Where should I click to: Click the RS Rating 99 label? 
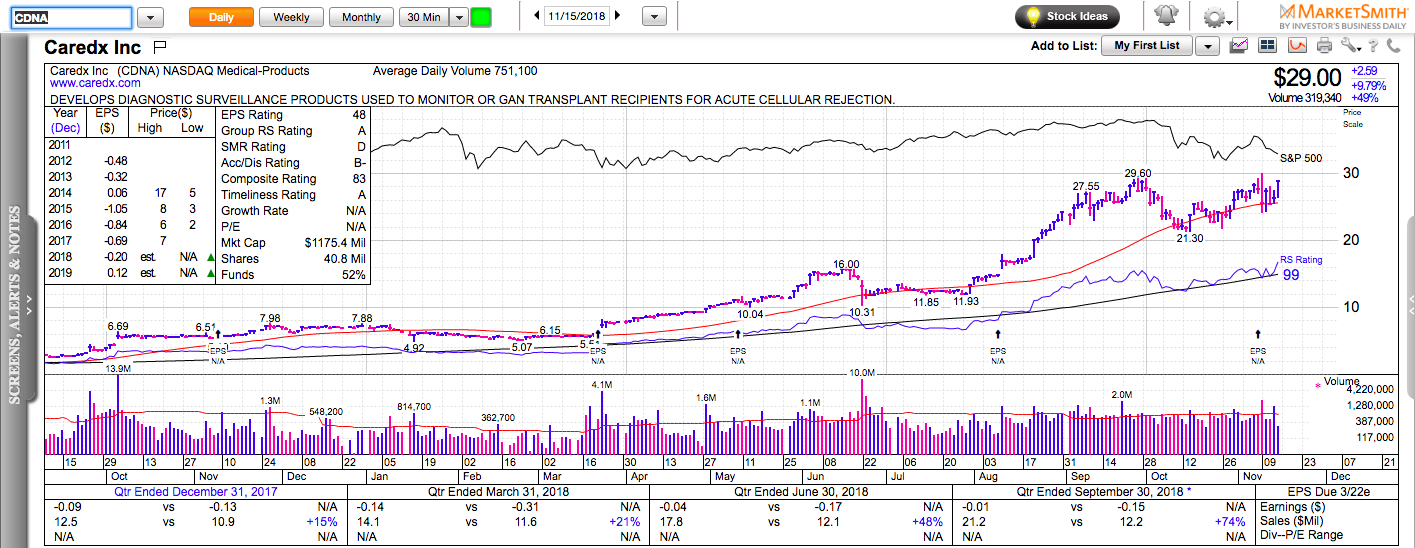click(x=1302, y=267)
